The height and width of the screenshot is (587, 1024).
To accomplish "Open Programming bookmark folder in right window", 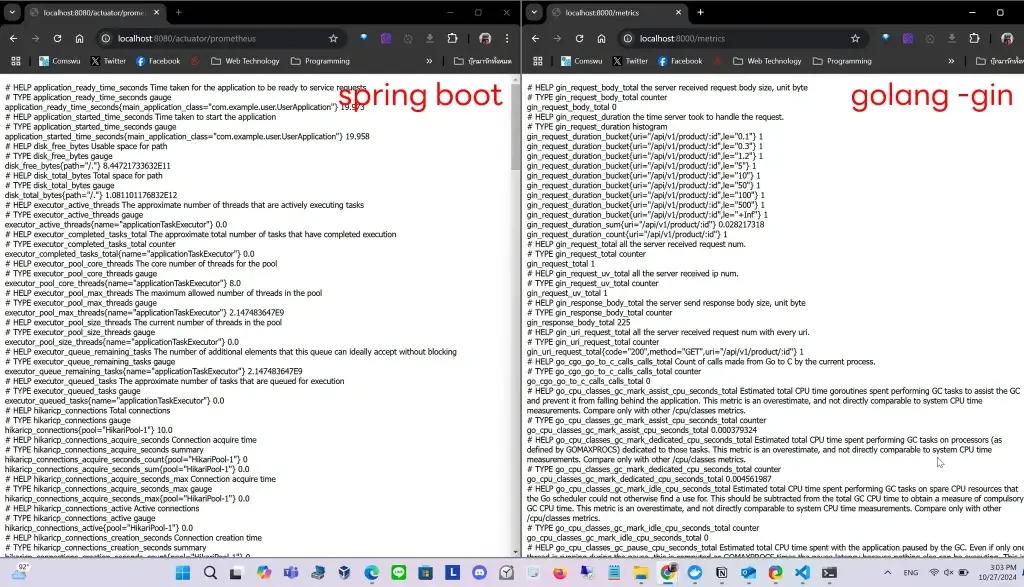I will [842, 61].
